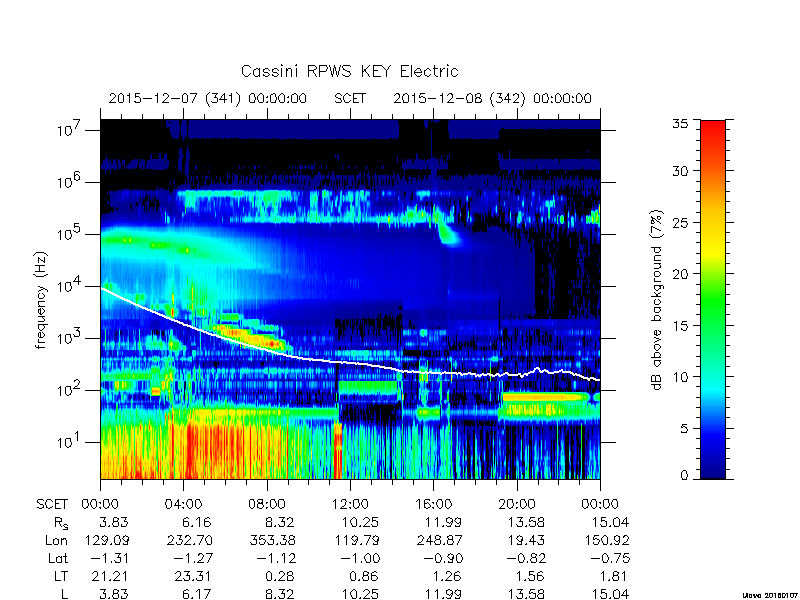
Task: Click the SCET row label beside the time ticks
Action: 52,505
